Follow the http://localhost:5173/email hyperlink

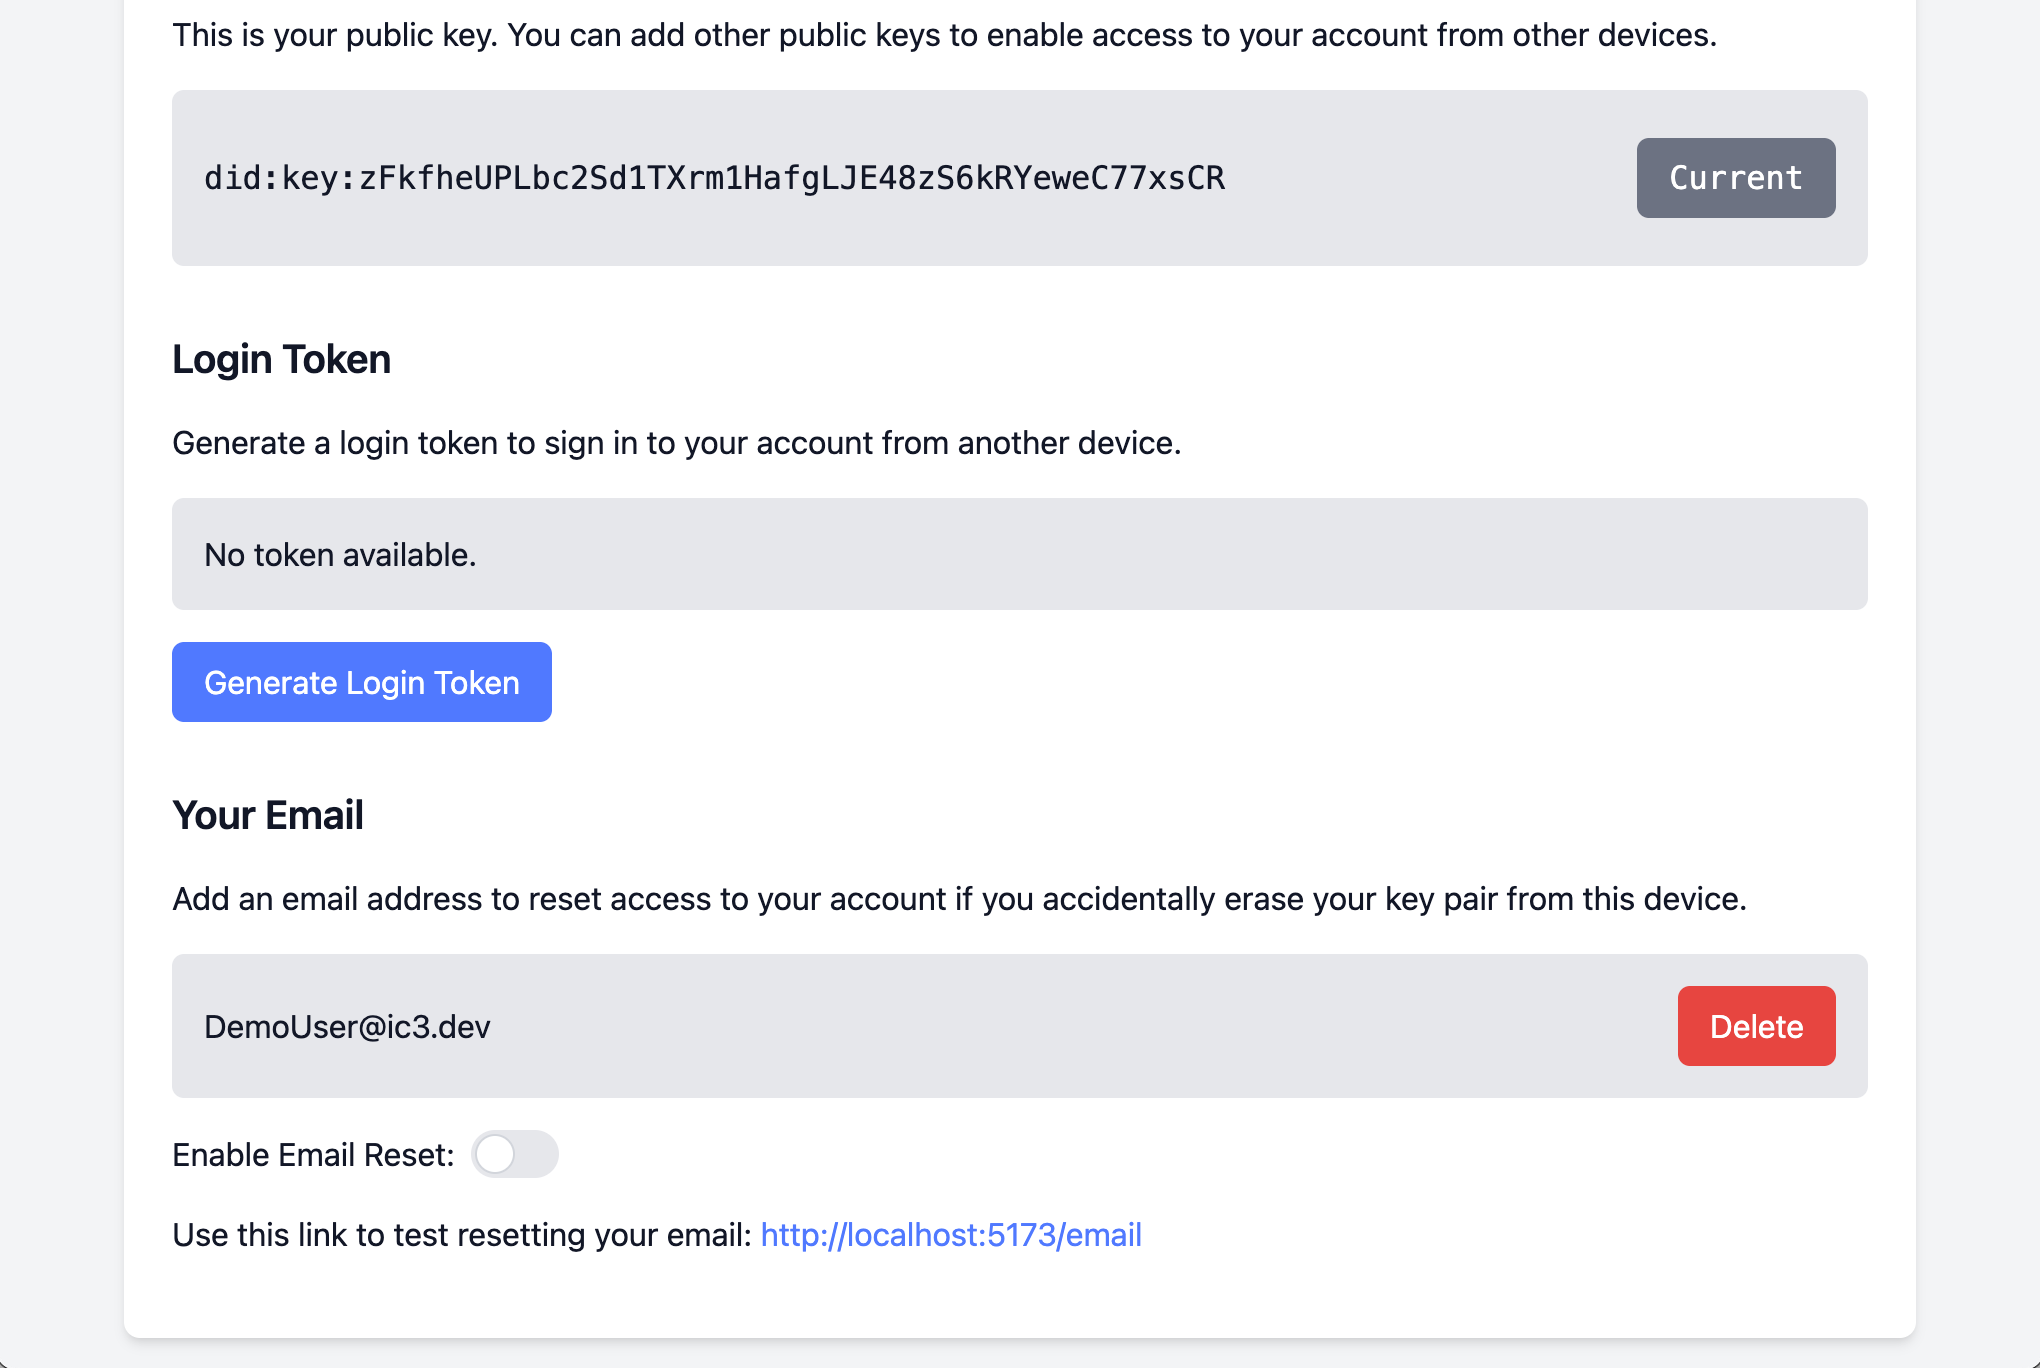coord(950,1234)
